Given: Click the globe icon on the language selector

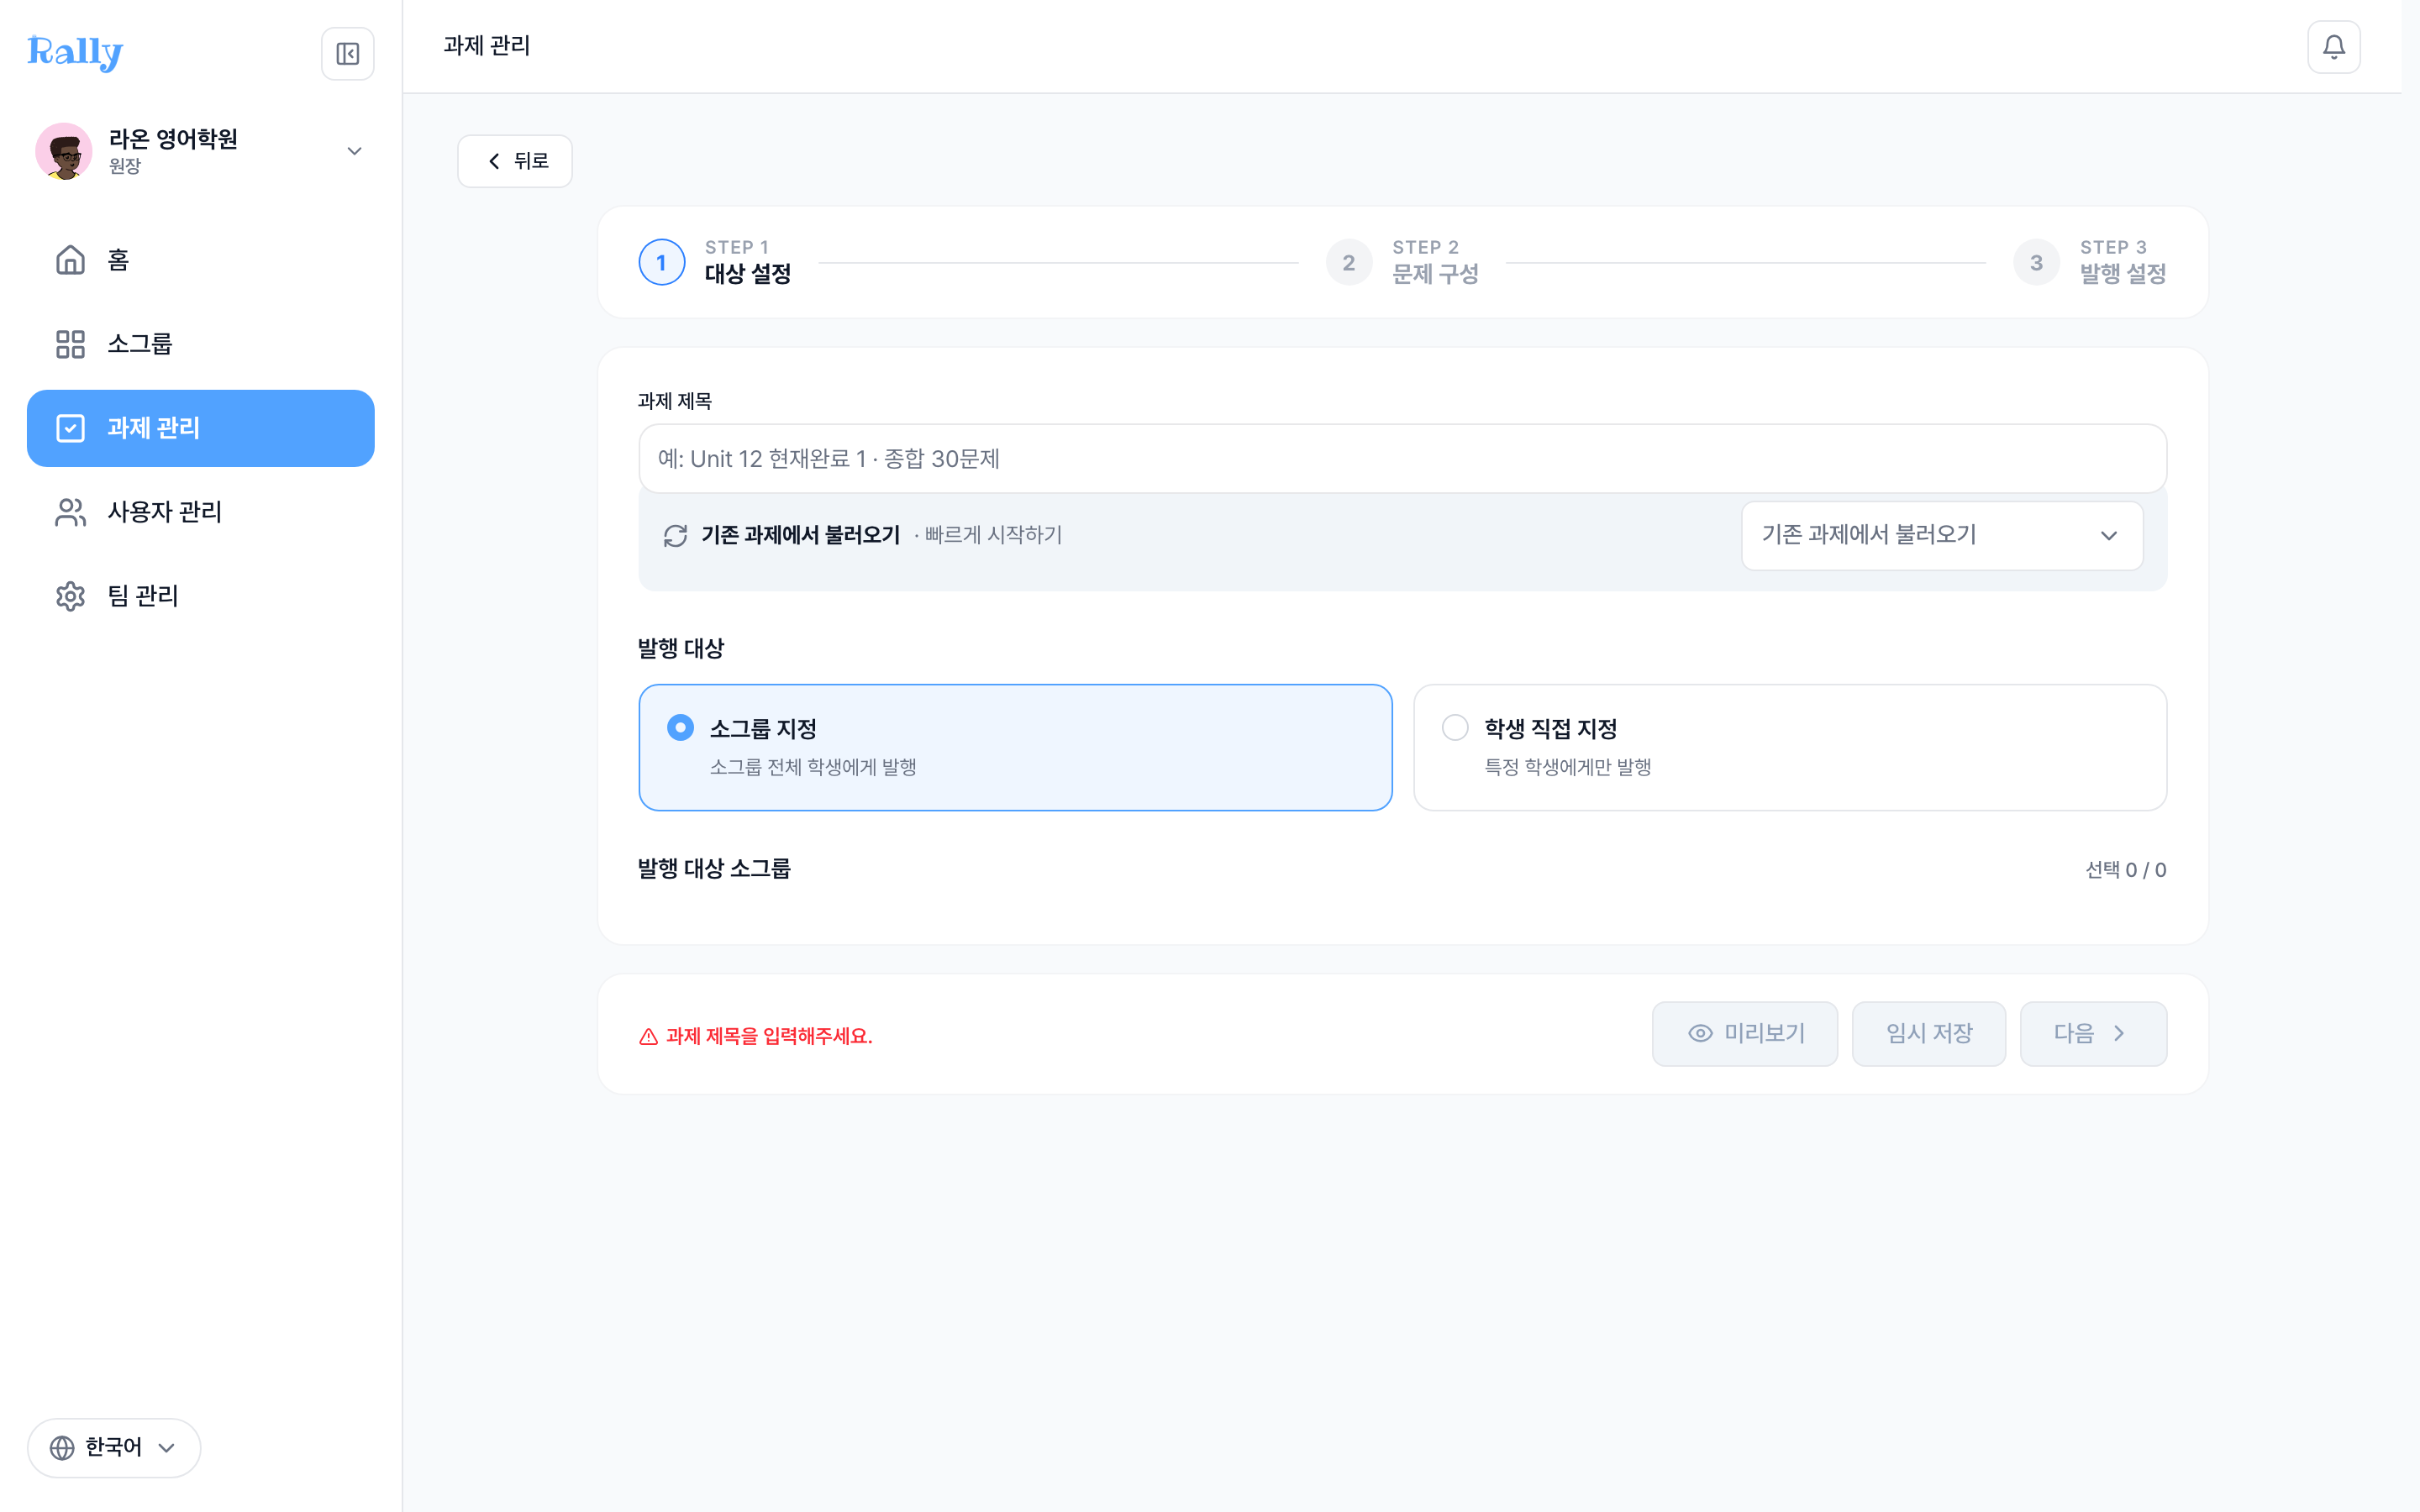Looking at the screenshot, I should point(62,1447).
